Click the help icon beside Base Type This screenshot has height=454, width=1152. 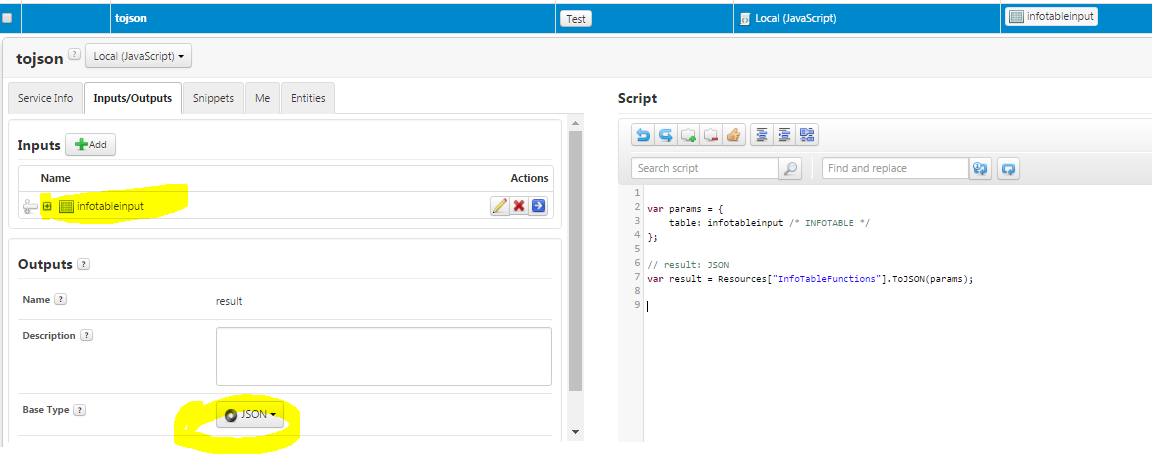[79, 411]
